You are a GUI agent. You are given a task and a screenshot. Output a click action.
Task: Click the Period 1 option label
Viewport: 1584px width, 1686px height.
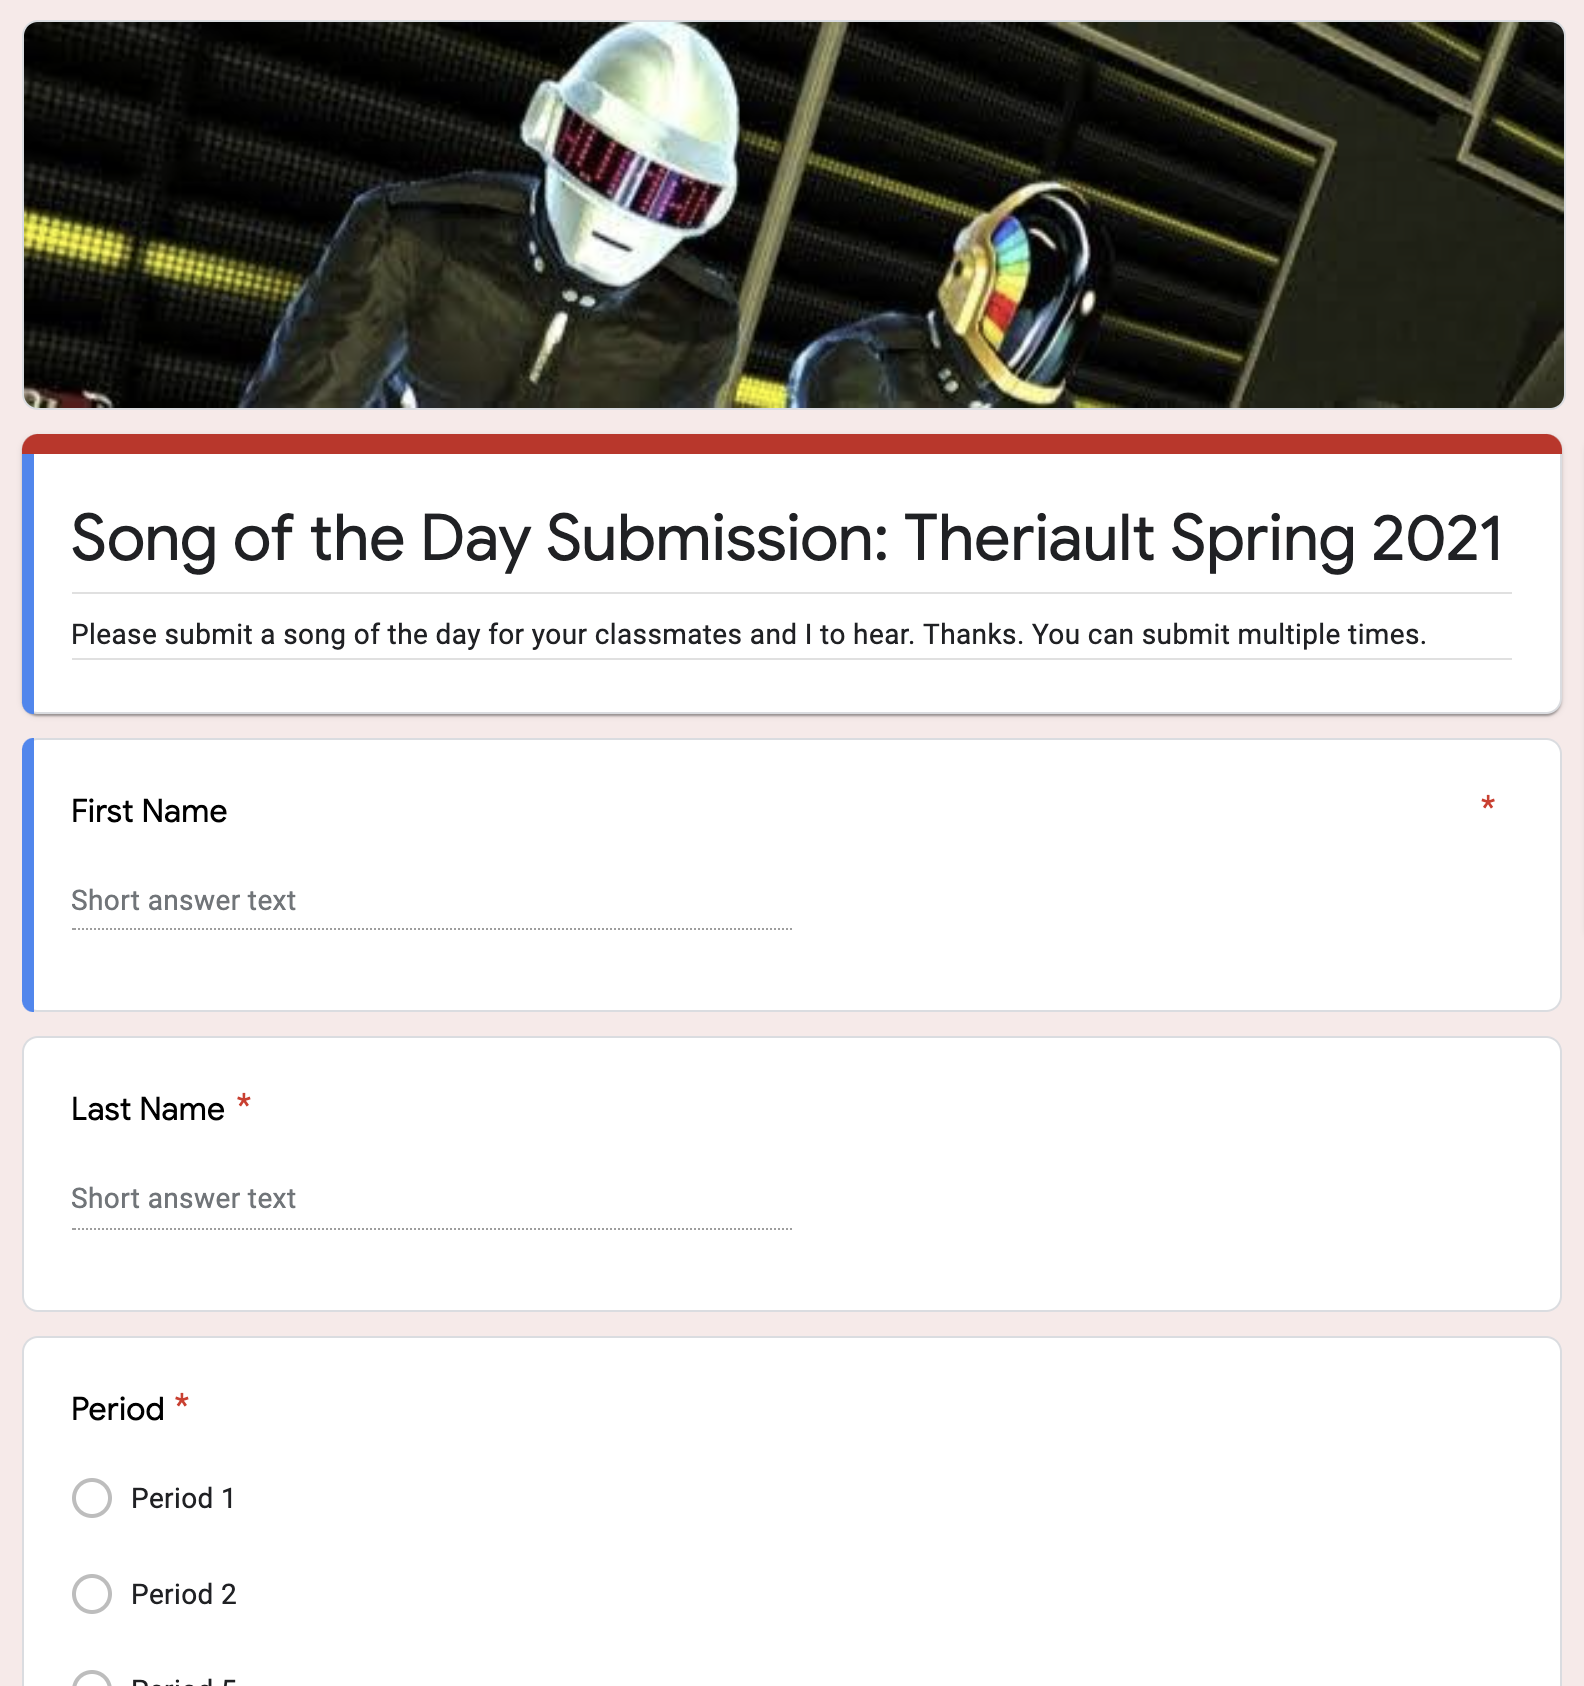coord(183,1498)
